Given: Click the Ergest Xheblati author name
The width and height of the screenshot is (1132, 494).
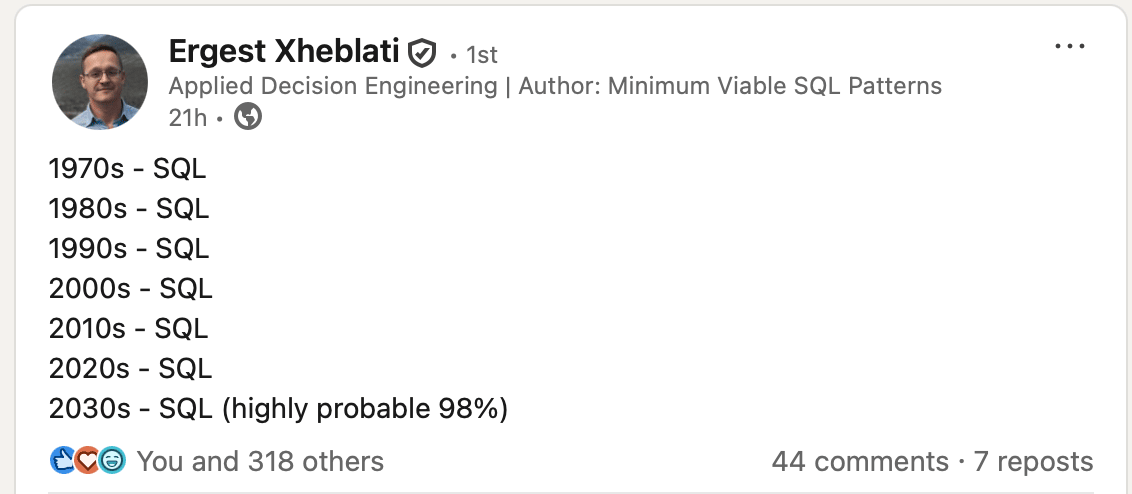Looking at the screenshot, I should click(284, 51).
